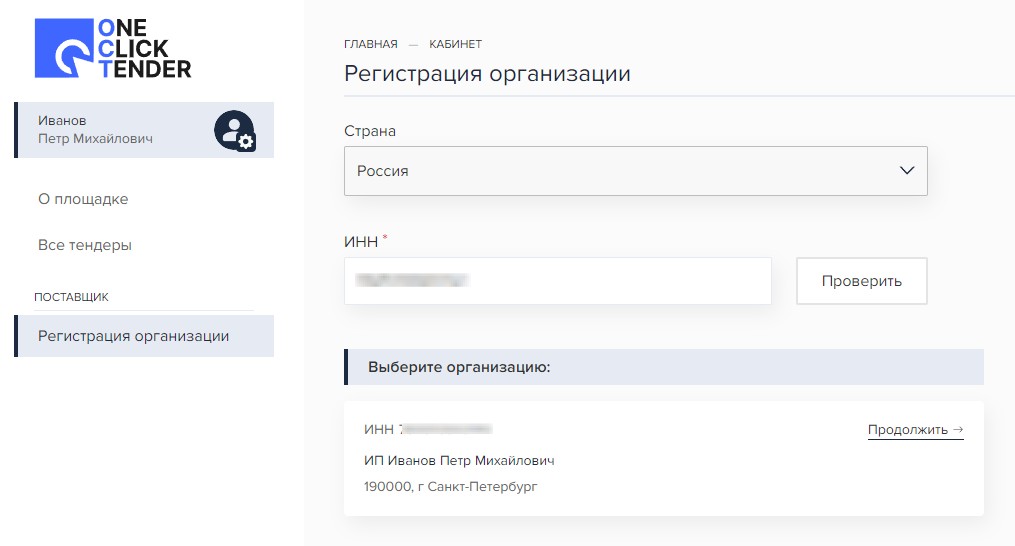Click the page heading Регистрация организации

(487, 74)
